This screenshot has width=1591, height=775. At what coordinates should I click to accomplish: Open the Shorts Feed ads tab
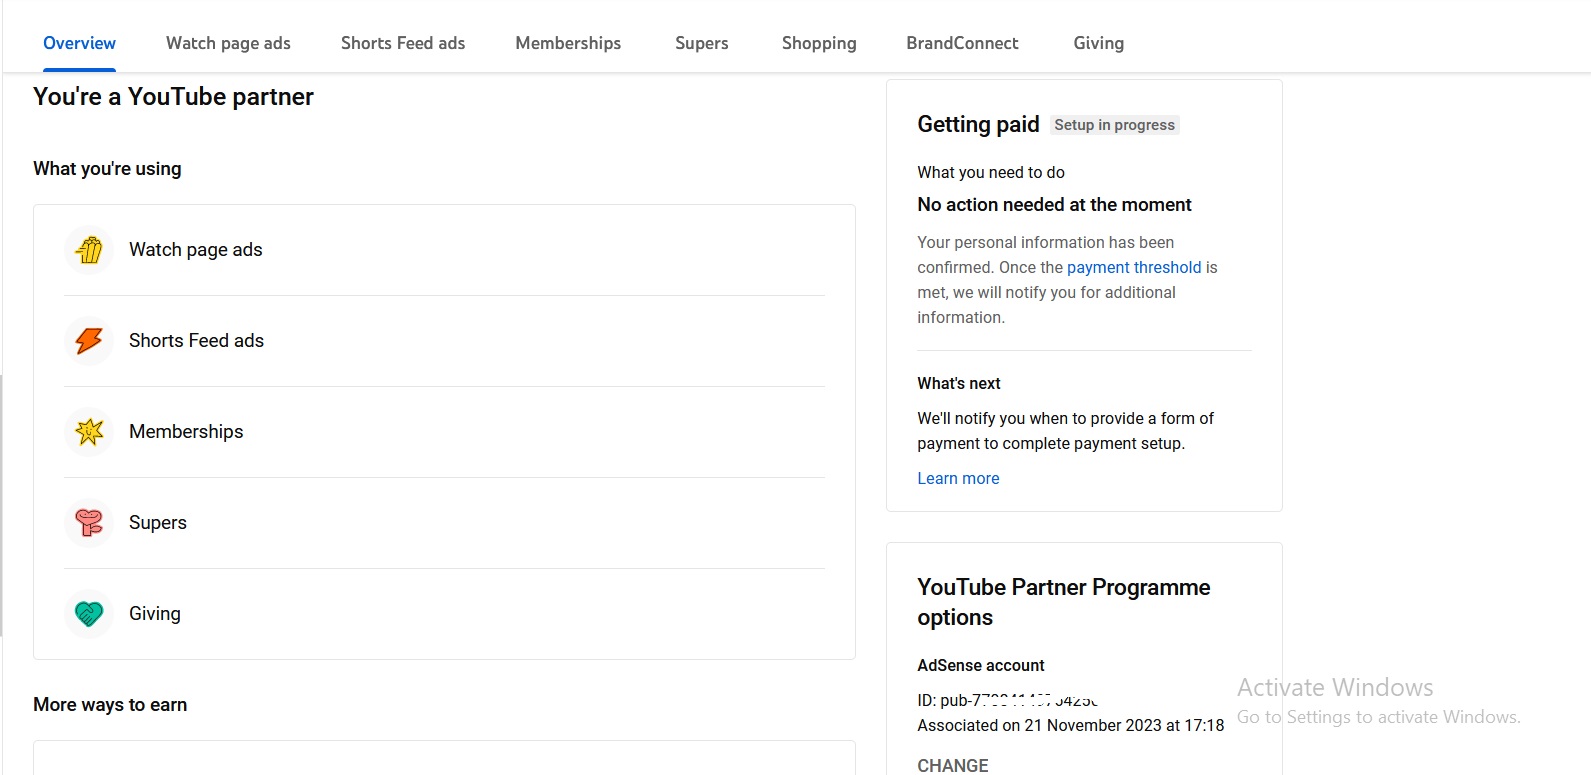tap(403, 43)
